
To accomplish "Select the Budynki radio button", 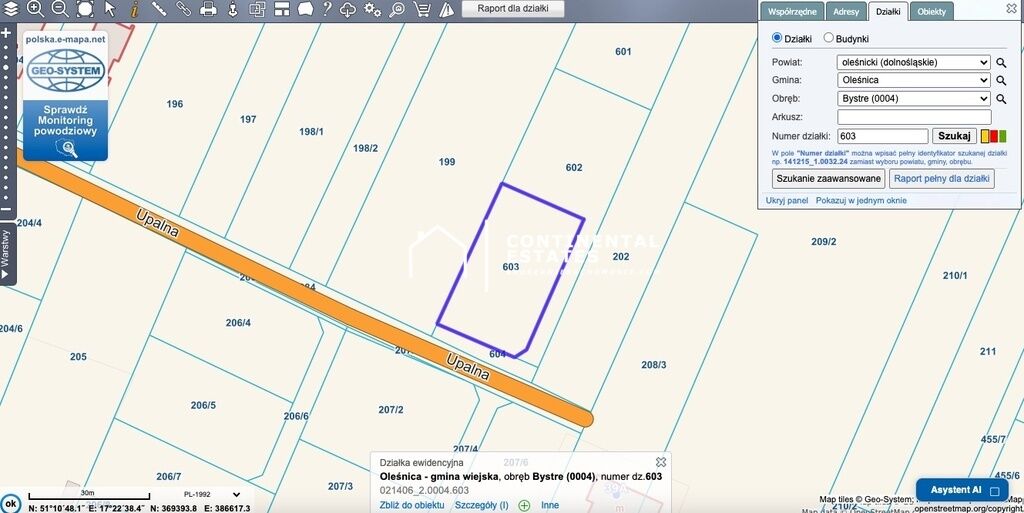I will pos(828,38).
